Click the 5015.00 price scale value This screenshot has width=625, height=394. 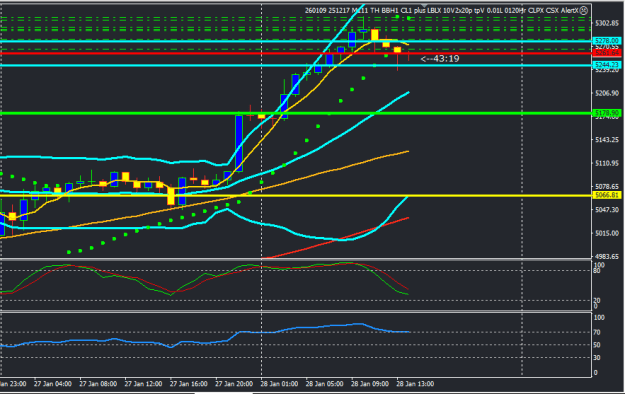pos(607,233)
